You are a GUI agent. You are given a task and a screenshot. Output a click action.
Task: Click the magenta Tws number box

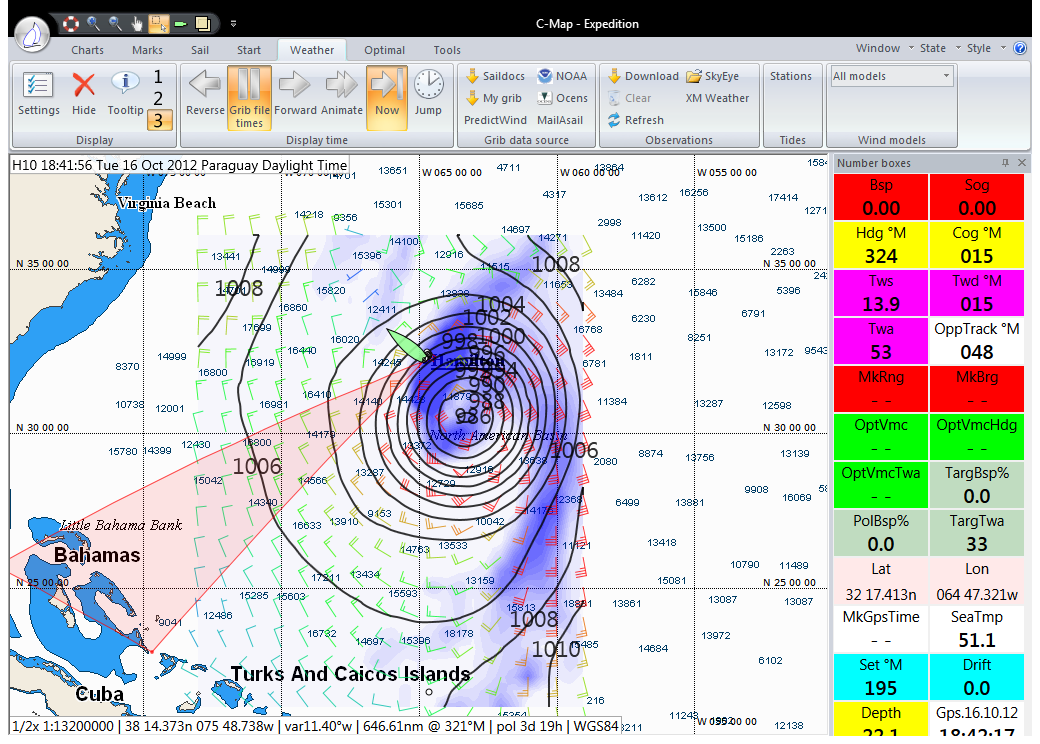tap(881, 294)
